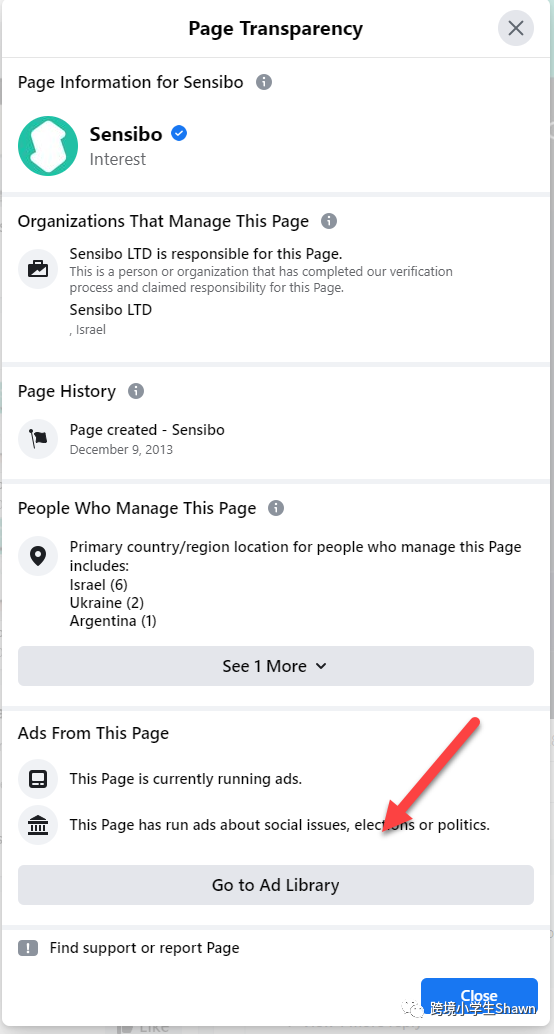The height and width of the screenshot is (1034, 554).
Task: Click the Sensibo profile logo
Action: click(48, 146)
